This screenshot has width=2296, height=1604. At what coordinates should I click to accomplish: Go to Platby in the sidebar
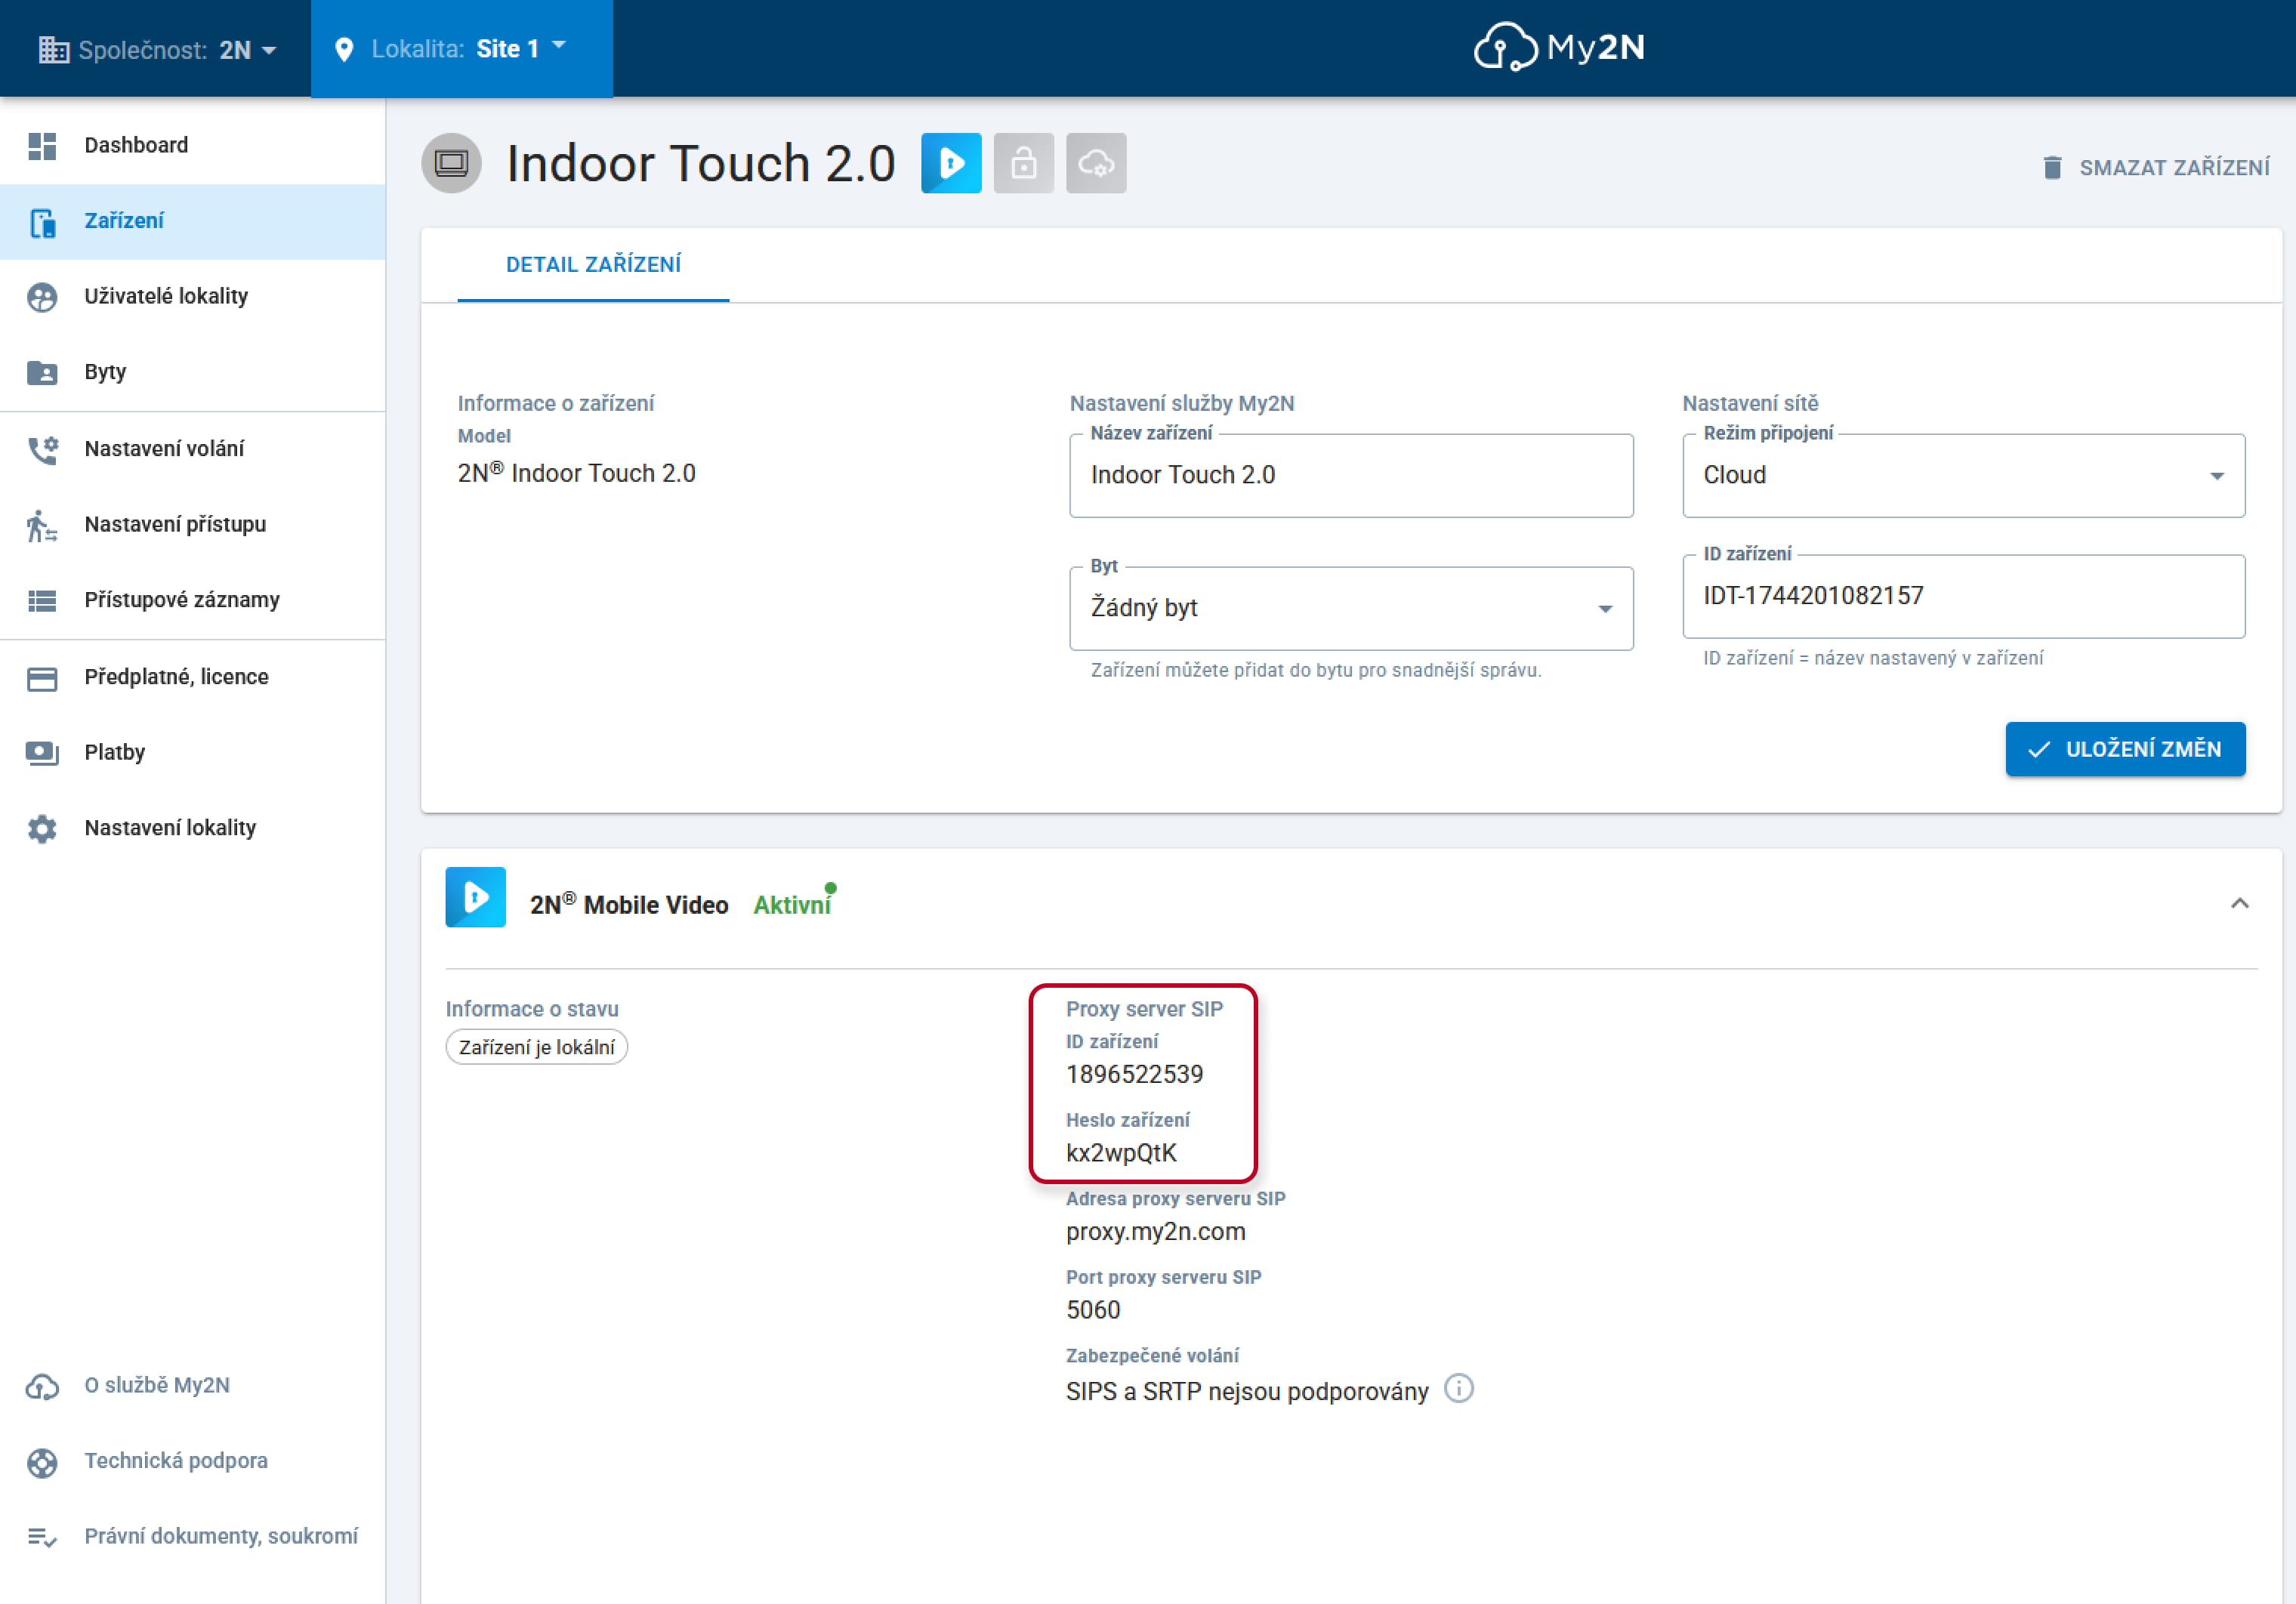click(x=193, y=753)
